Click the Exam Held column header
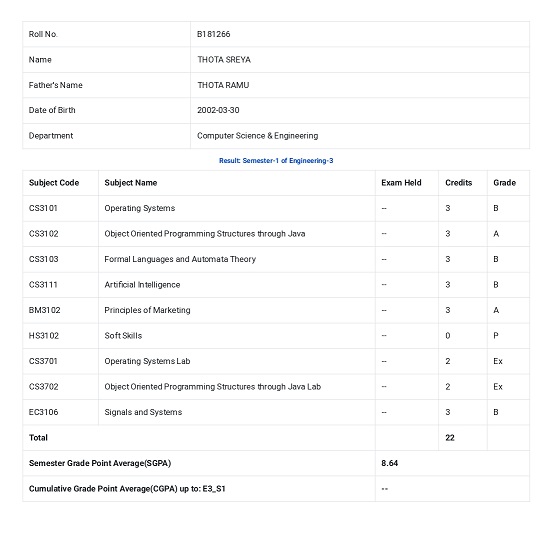This screenshot has height=536, width=548. pos(401,183)
